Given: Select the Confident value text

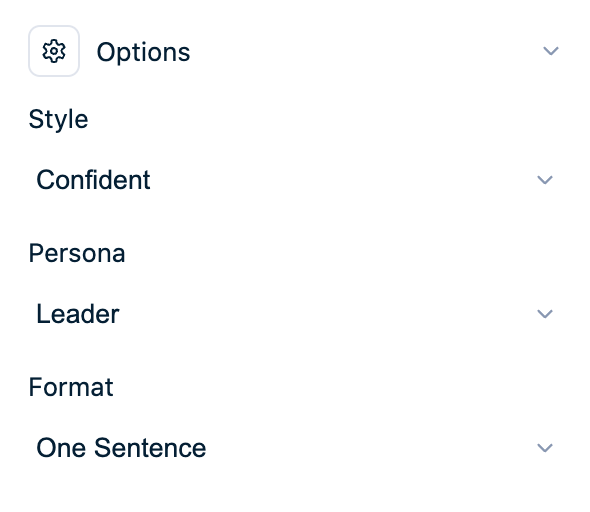Looking at the screenshot, I should [x=93, y=180].
